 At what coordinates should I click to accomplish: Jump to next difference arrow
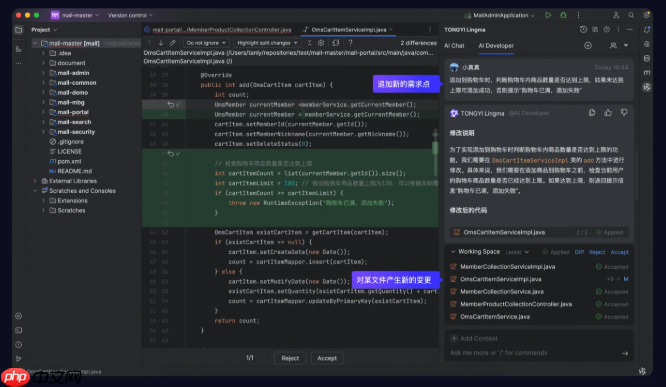click(x=161, y=43)
